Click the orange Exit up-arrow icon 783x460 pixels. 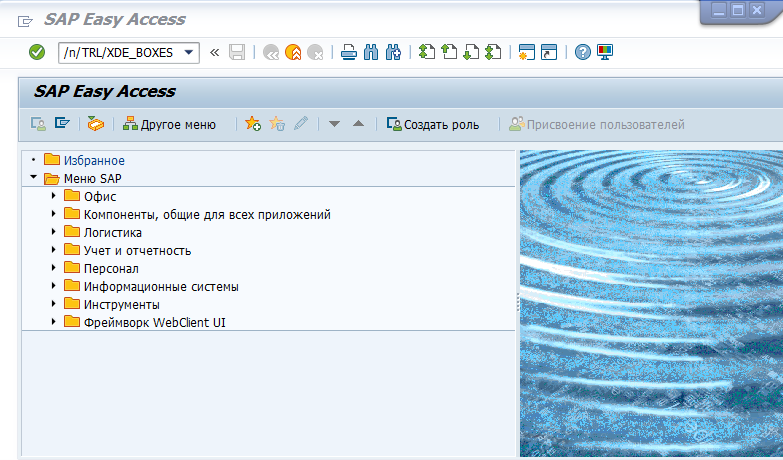[293, 52]
